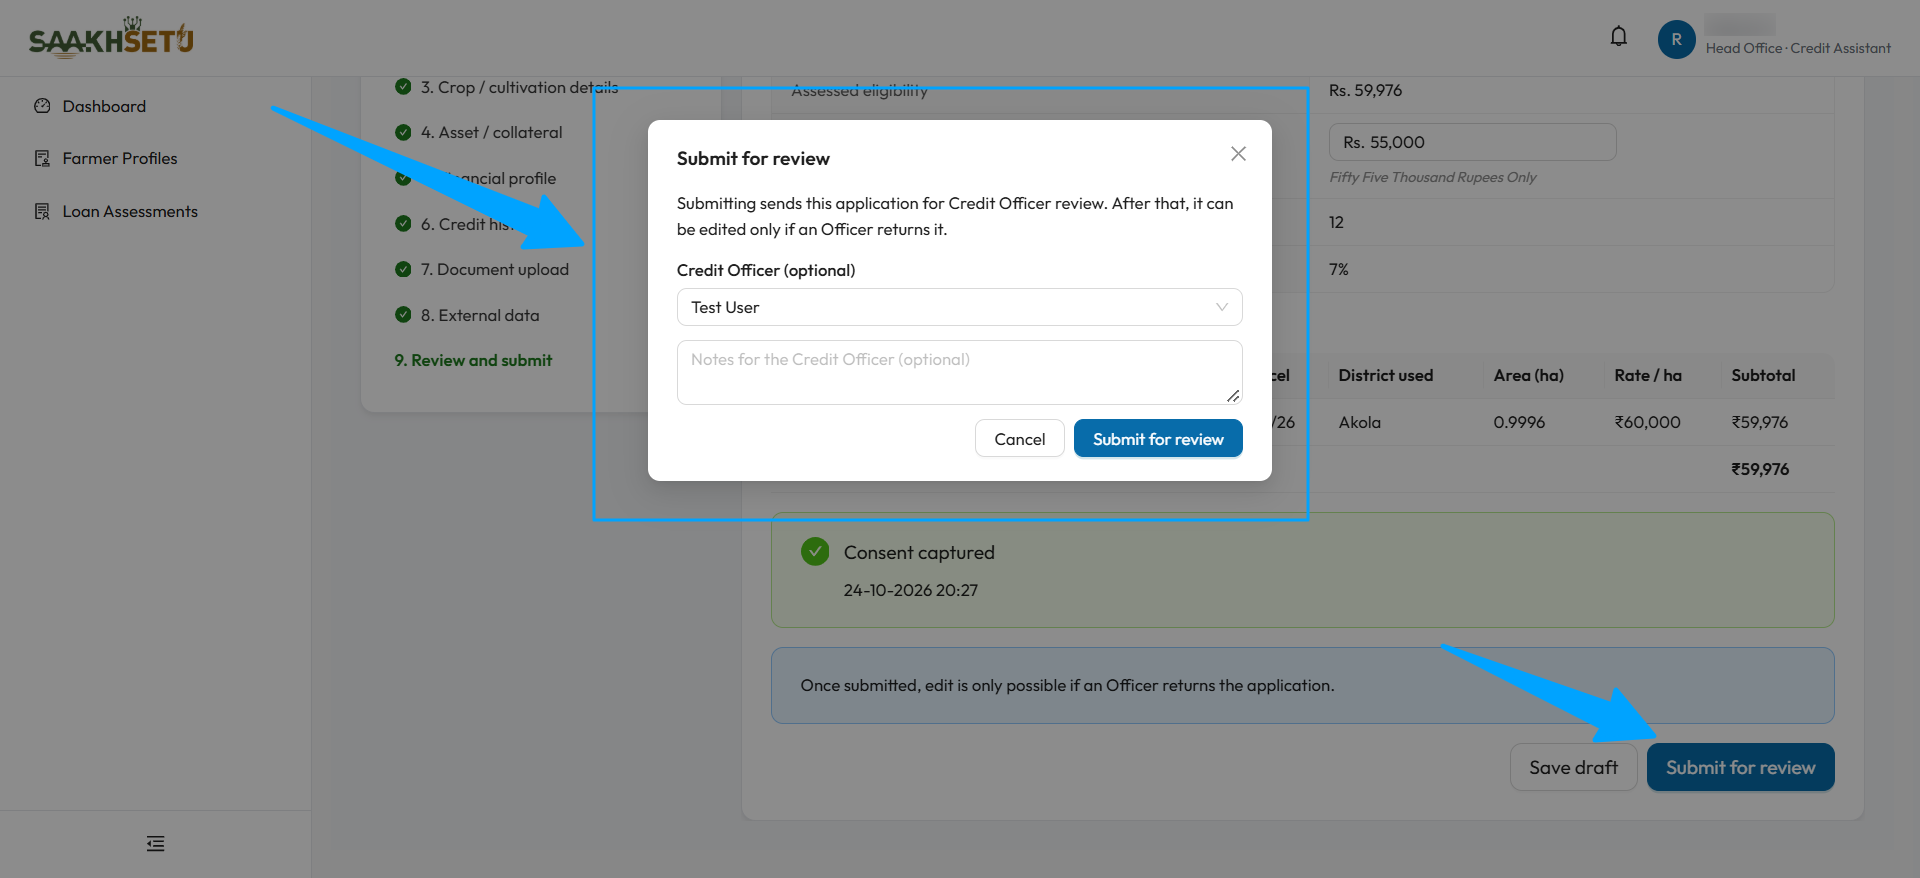Click the Submit for review dialog title

click(753, 158)
